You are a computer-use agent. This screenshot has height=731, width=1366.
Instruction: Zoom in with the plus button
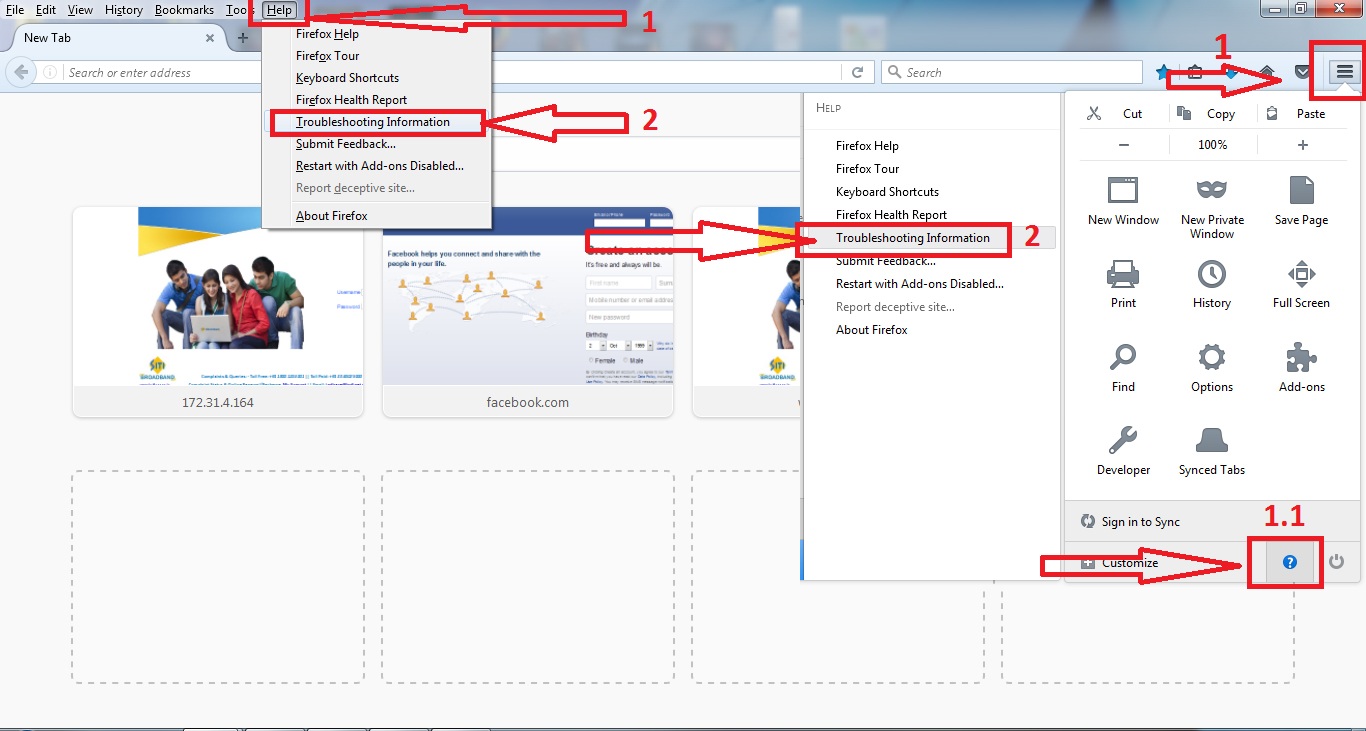(1302, 145)
